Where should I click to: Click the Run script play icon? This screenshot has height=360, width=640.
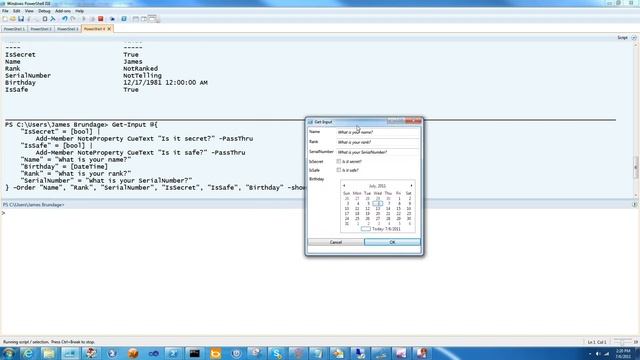click(84, 19)
